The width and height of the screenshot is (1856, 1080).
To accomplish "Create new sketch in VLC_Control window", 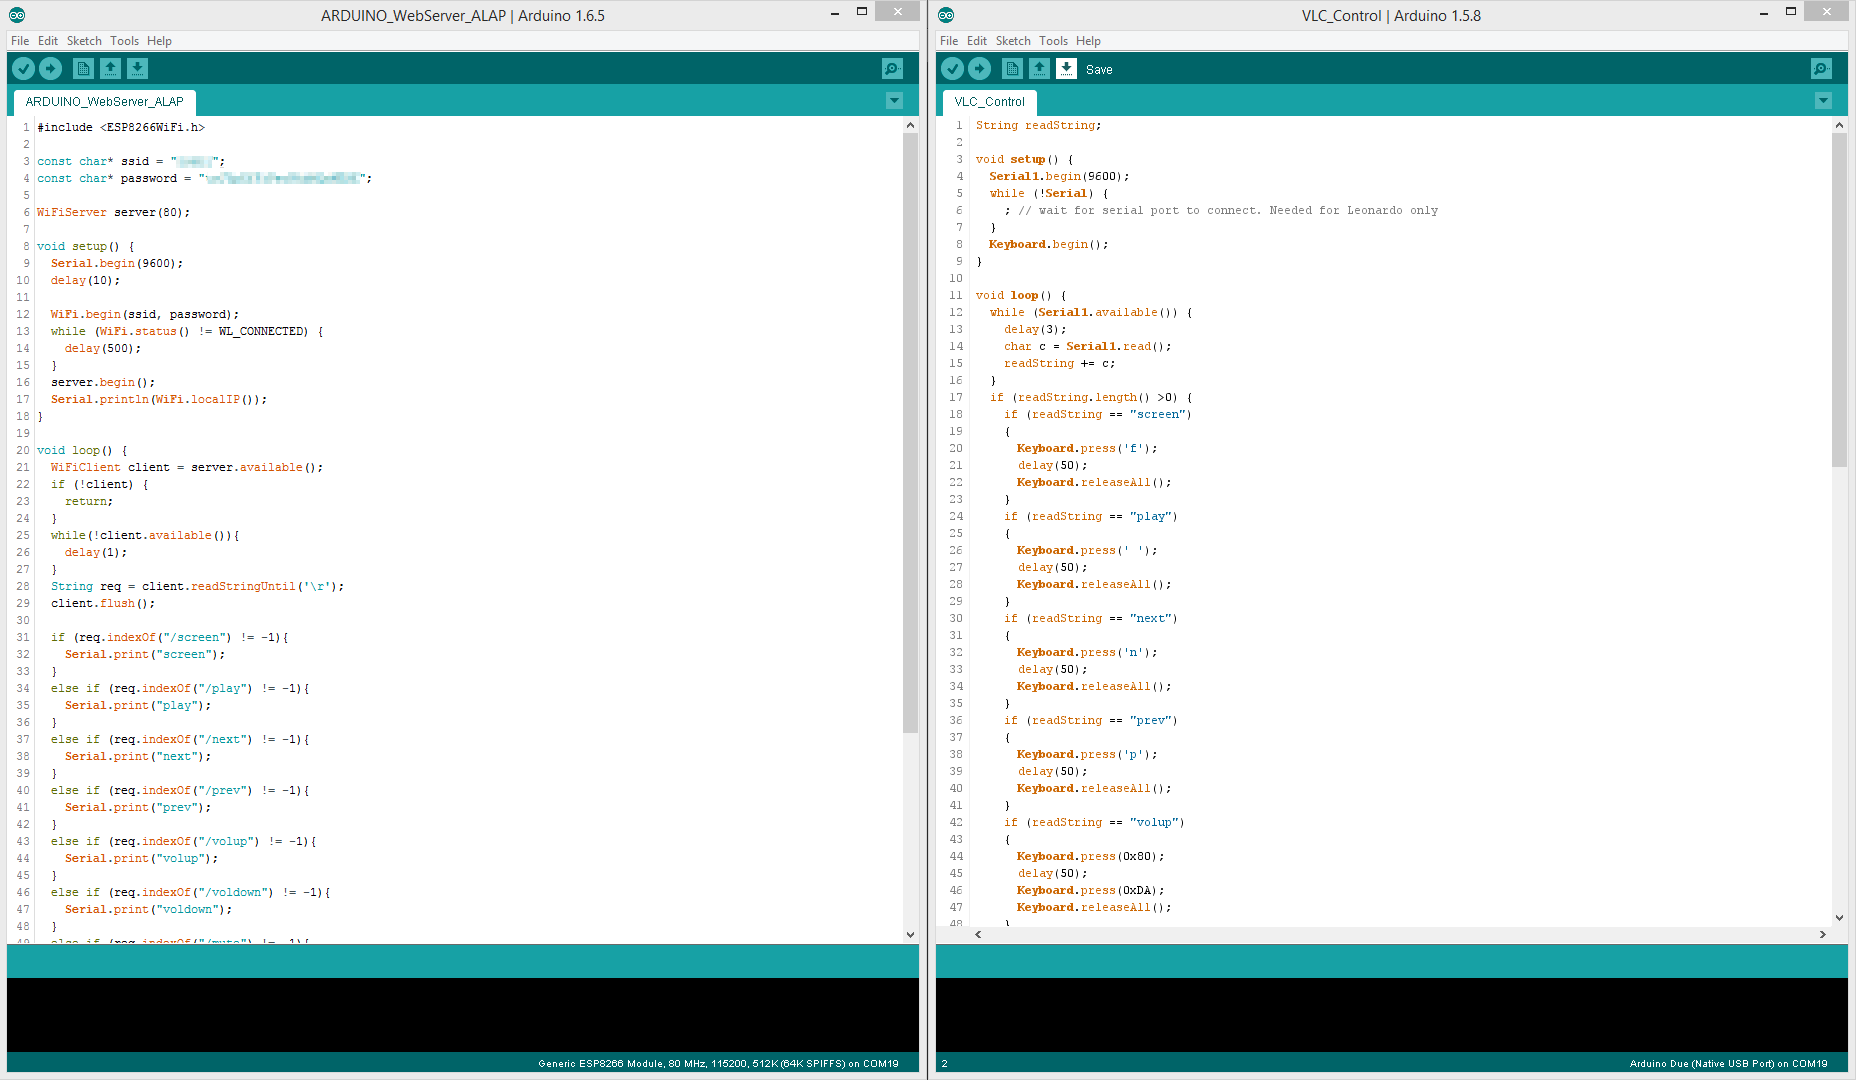I will 1012,68.
